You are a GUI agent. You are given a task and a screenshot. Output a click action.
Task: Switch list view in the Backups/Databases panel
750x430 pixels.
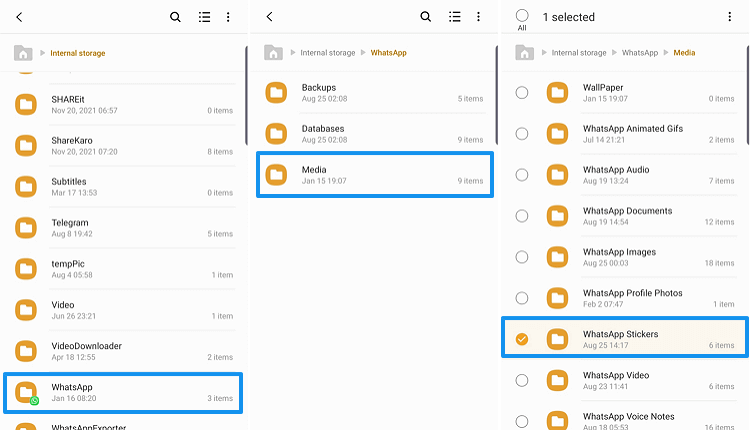tap(455, 17)
